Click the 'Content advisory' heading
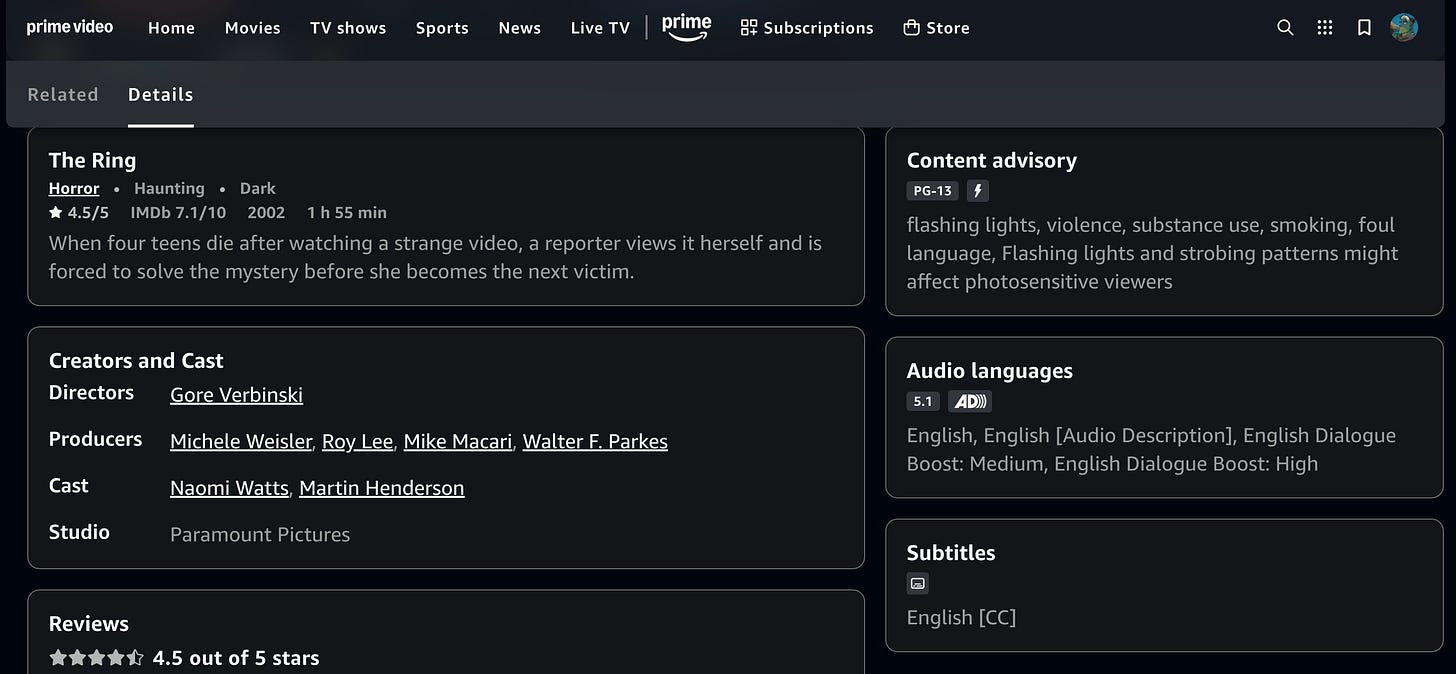Screen dimensions: 1456x674 (x=992, y=160)
